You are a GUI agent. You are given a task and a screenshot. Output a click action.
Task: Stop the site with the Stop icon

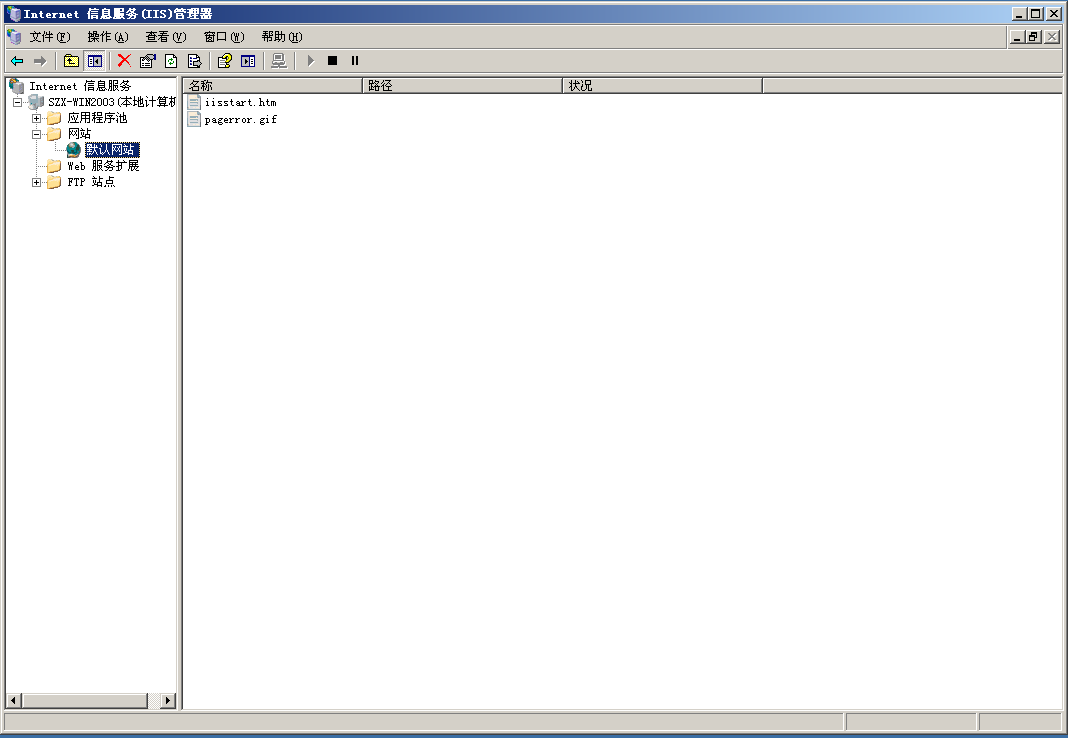332,61
